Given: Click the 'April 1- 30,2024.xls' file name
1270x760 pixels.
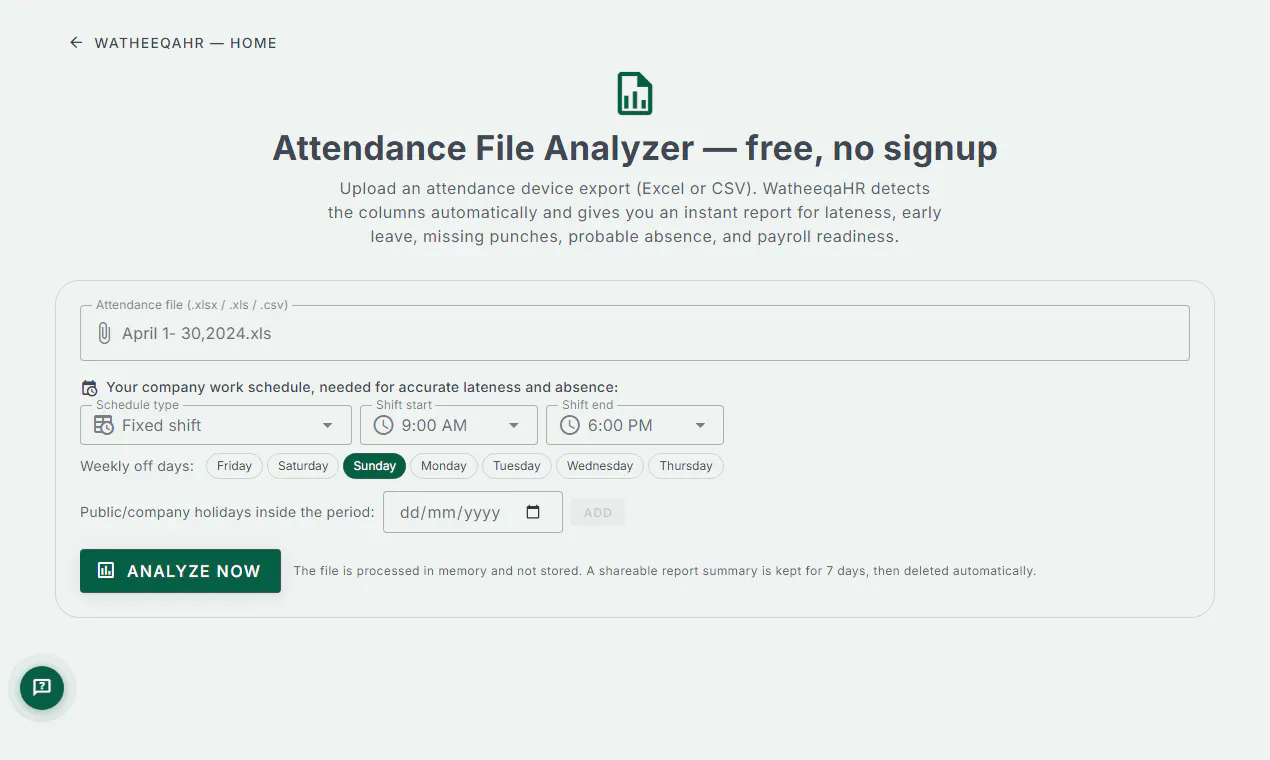Looking at the screenshot, I should pyautogui.click(x=197, y=333).
